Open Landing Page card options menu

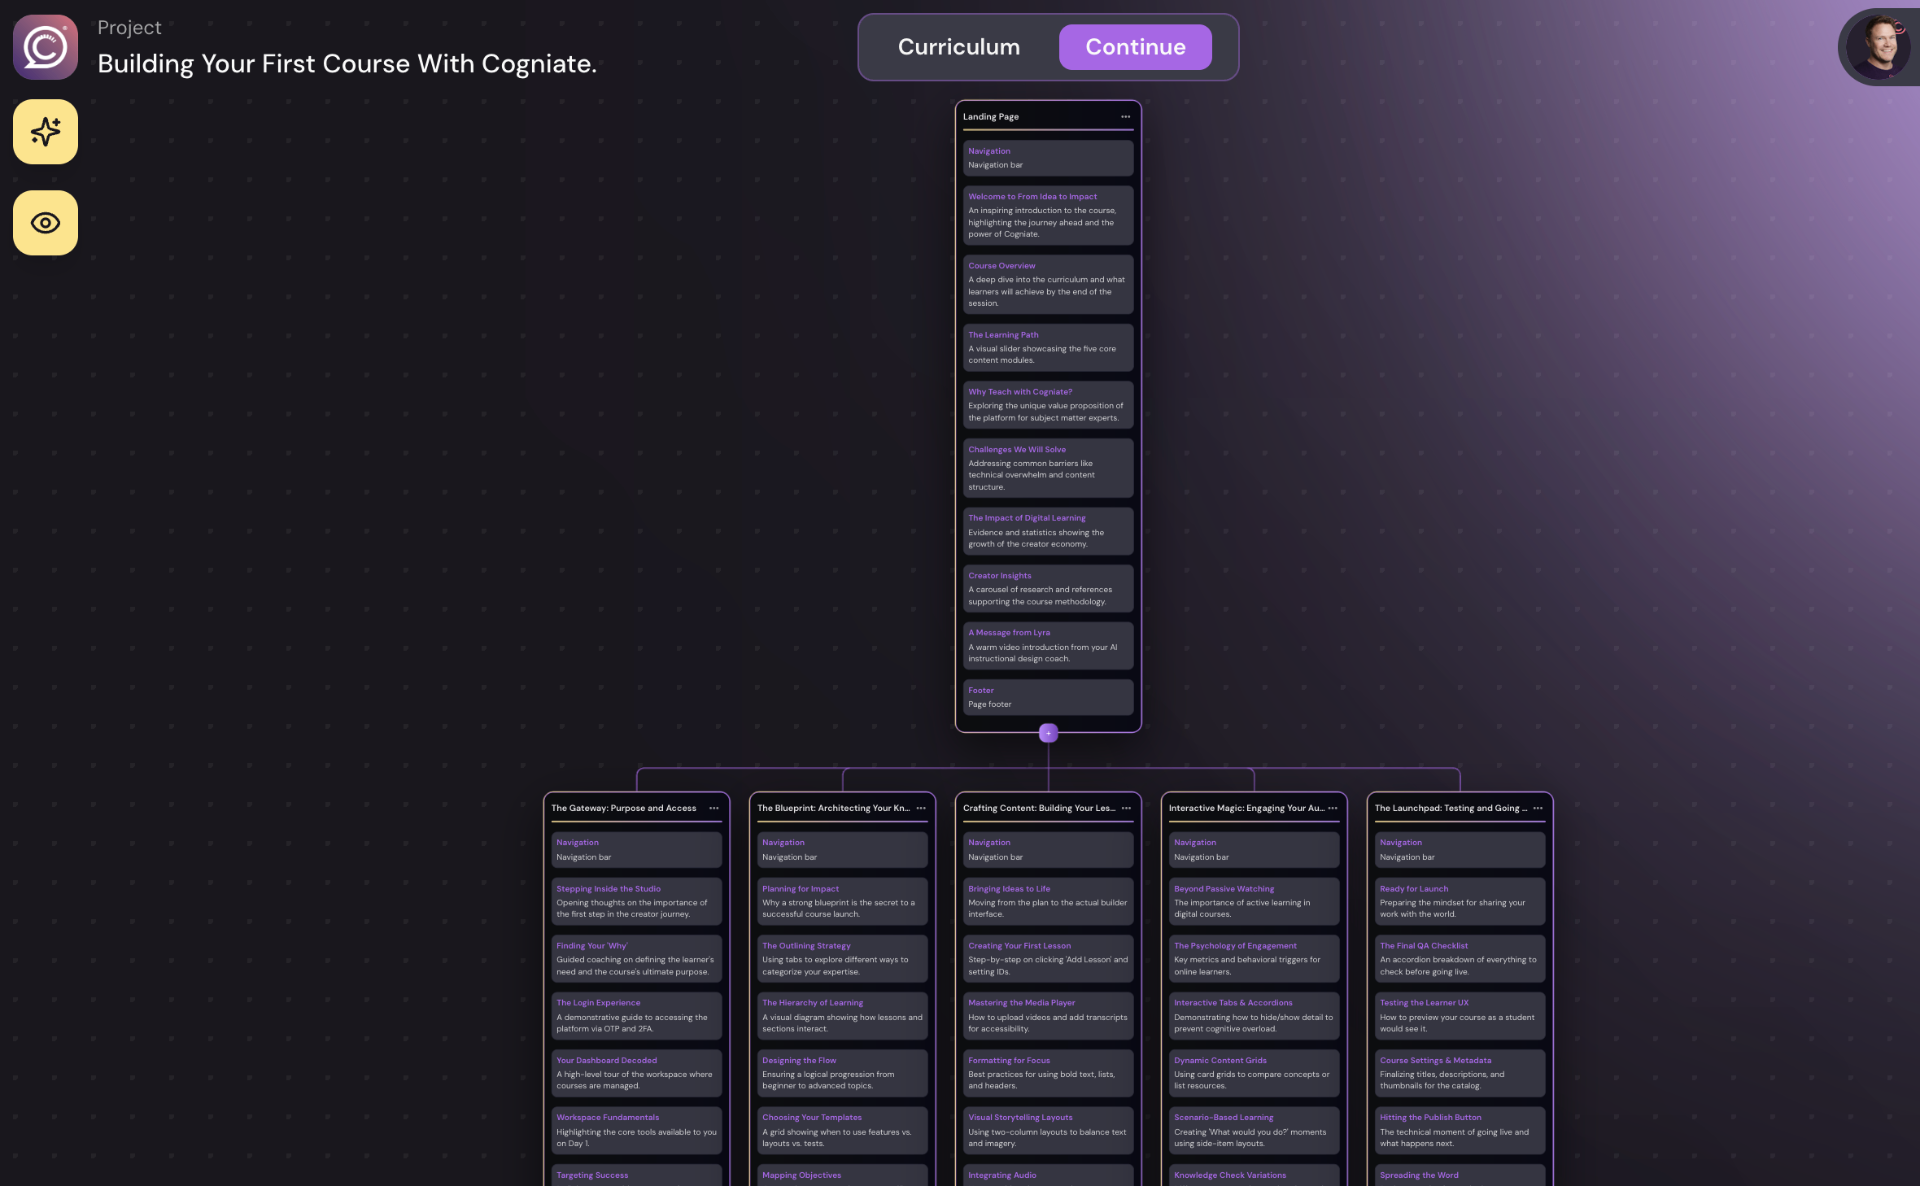1125,117
